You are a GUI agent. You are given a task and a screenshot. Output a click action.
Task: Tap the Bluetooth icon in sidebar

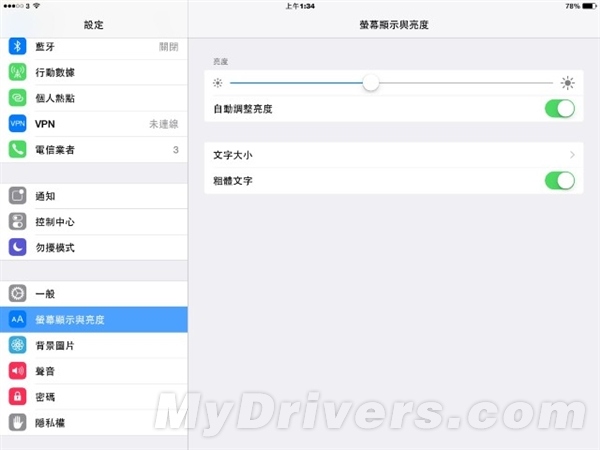click(17, 46)
